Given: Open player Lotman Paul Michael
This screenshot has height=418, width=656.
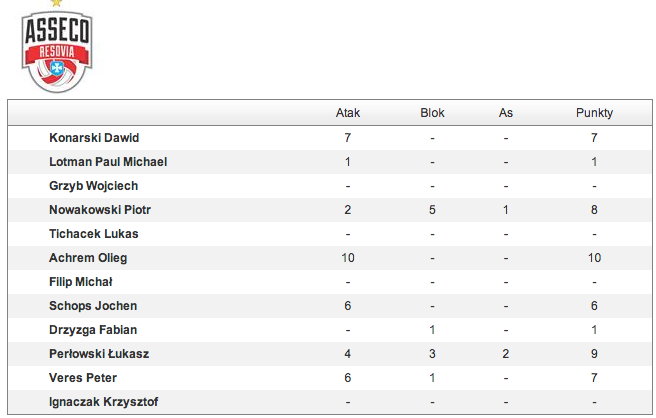Looking at the screenshot, I should pos(108,162).
